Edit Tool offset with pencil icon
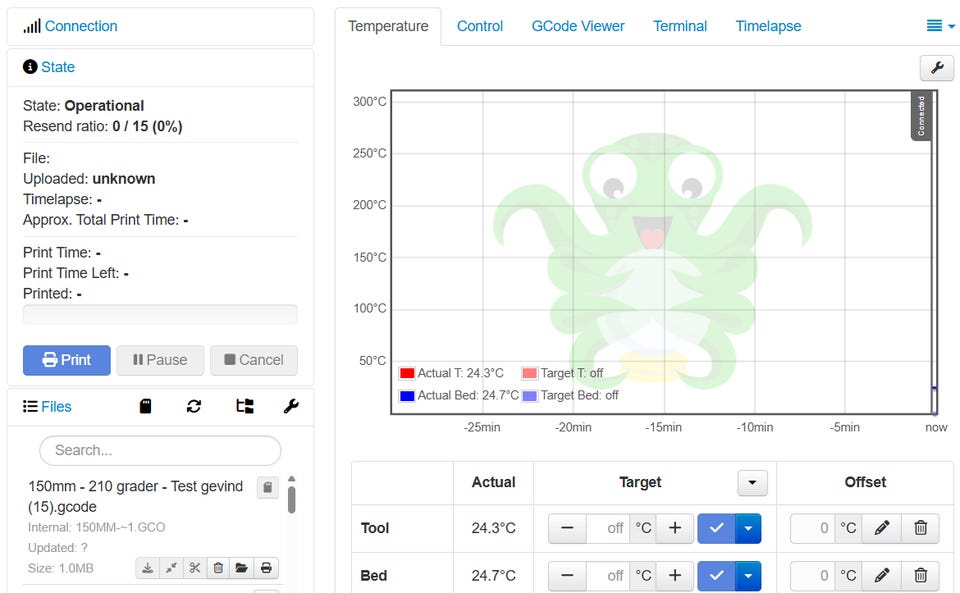The image size is (960, 593). (x=882, y=529)
